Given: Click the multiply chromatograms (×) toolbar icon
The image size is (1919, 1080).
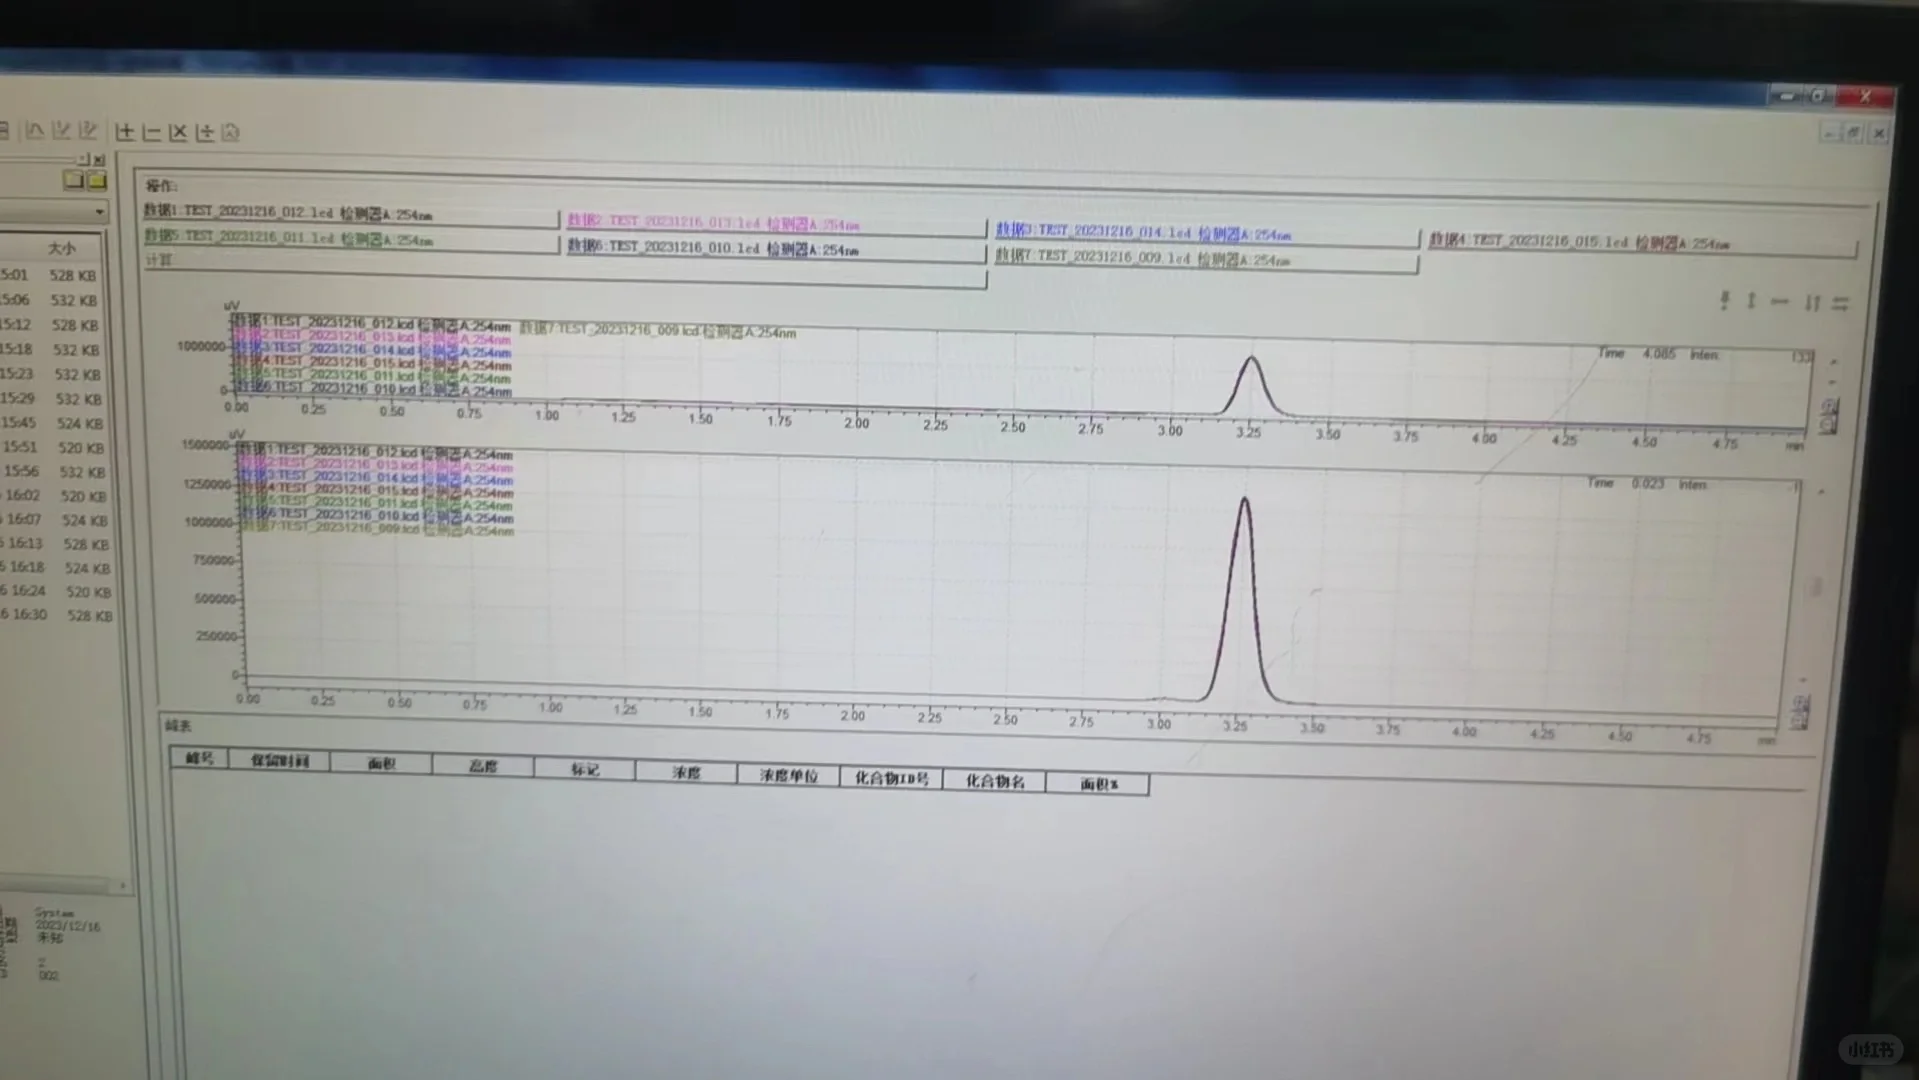Looking at the screenshot, I should tap(178, 132).
